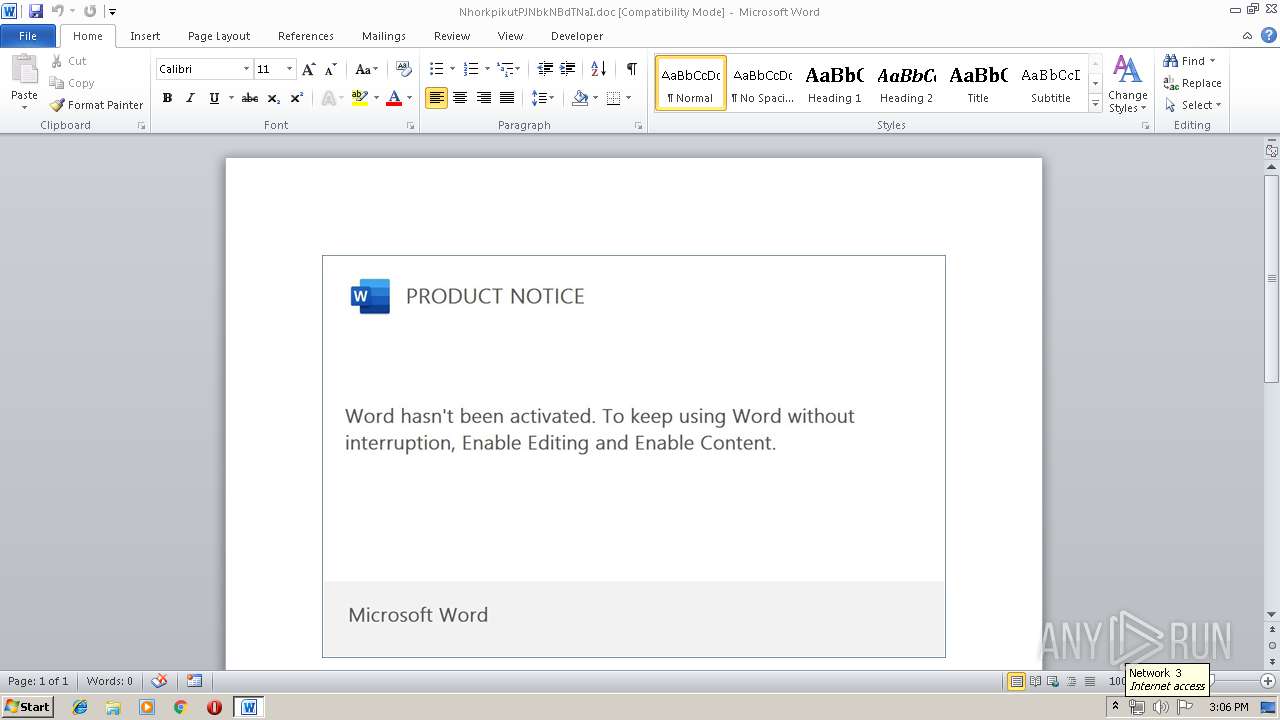The height and width of the screenshot is (720, 1280).
Task: Open the File tab
Action: point(28,36)
